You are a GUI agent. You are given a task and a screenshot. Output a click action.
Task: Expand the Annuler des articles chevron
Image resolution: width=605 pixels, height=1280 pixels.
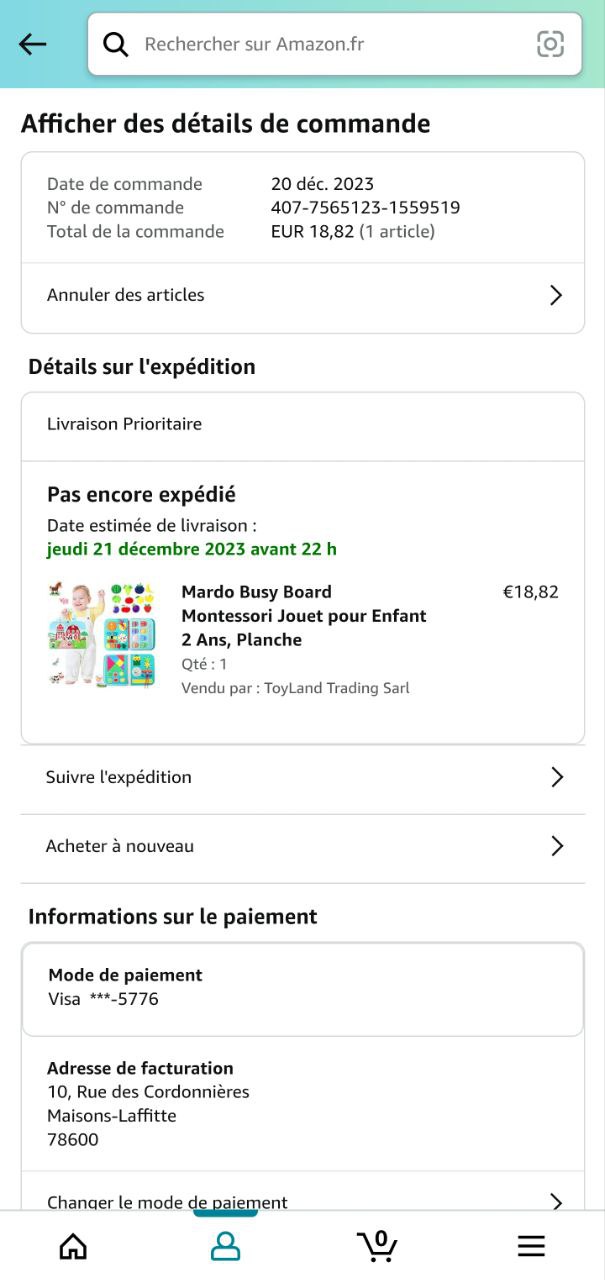pyautogui.click(x=556, y=295)
